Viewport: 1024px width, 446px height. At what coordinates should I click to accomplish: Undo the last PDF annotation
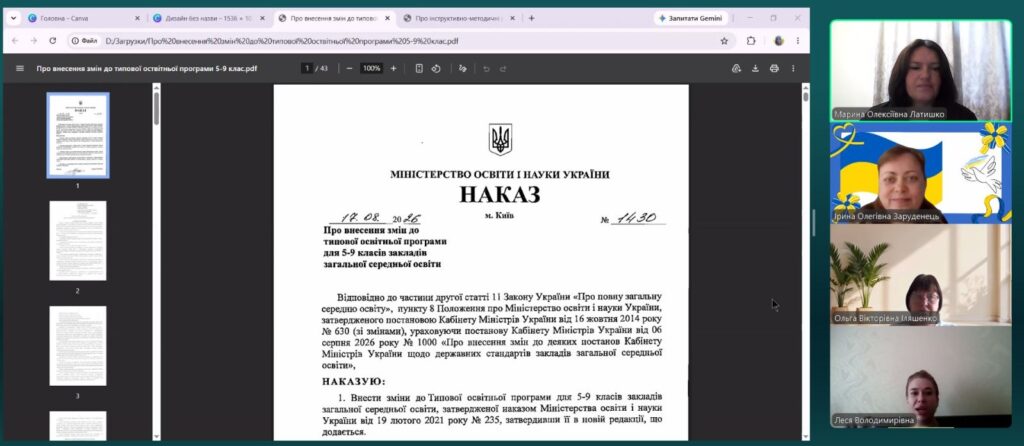[486, 68]
